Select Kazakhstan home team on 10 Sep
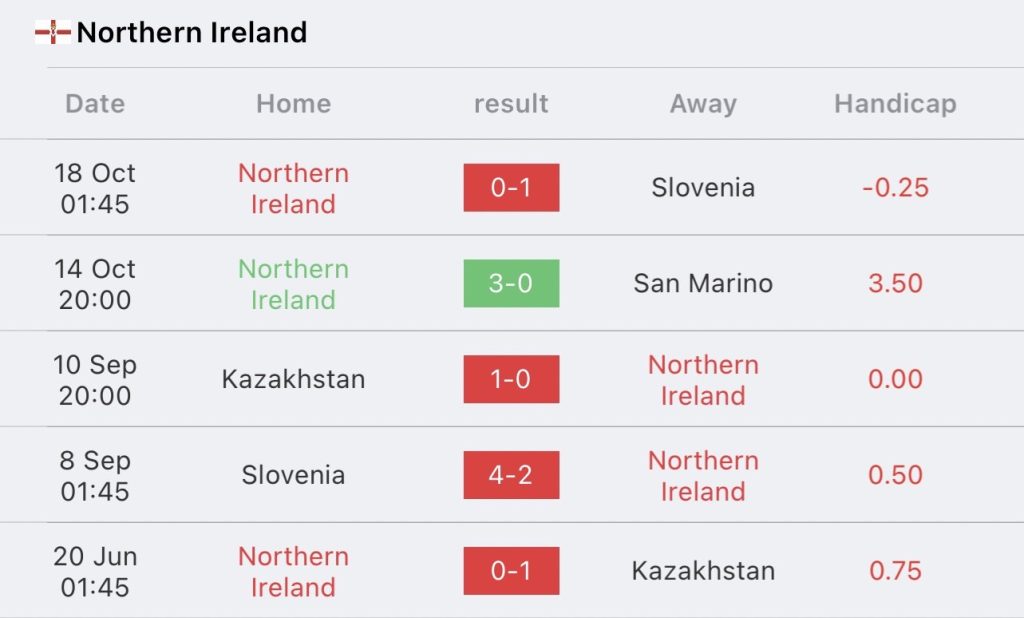 tap(293, 380)
